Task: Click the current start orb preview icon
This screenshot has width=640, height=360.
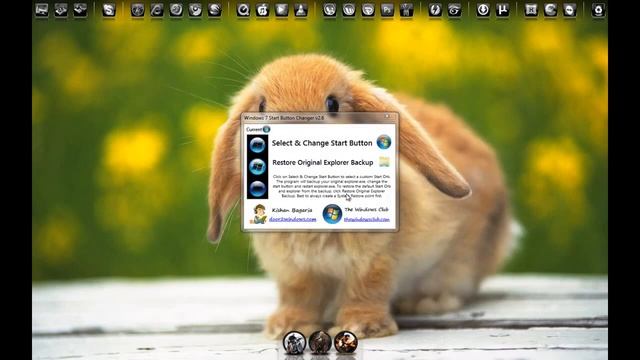Action: tap(267, 129)
